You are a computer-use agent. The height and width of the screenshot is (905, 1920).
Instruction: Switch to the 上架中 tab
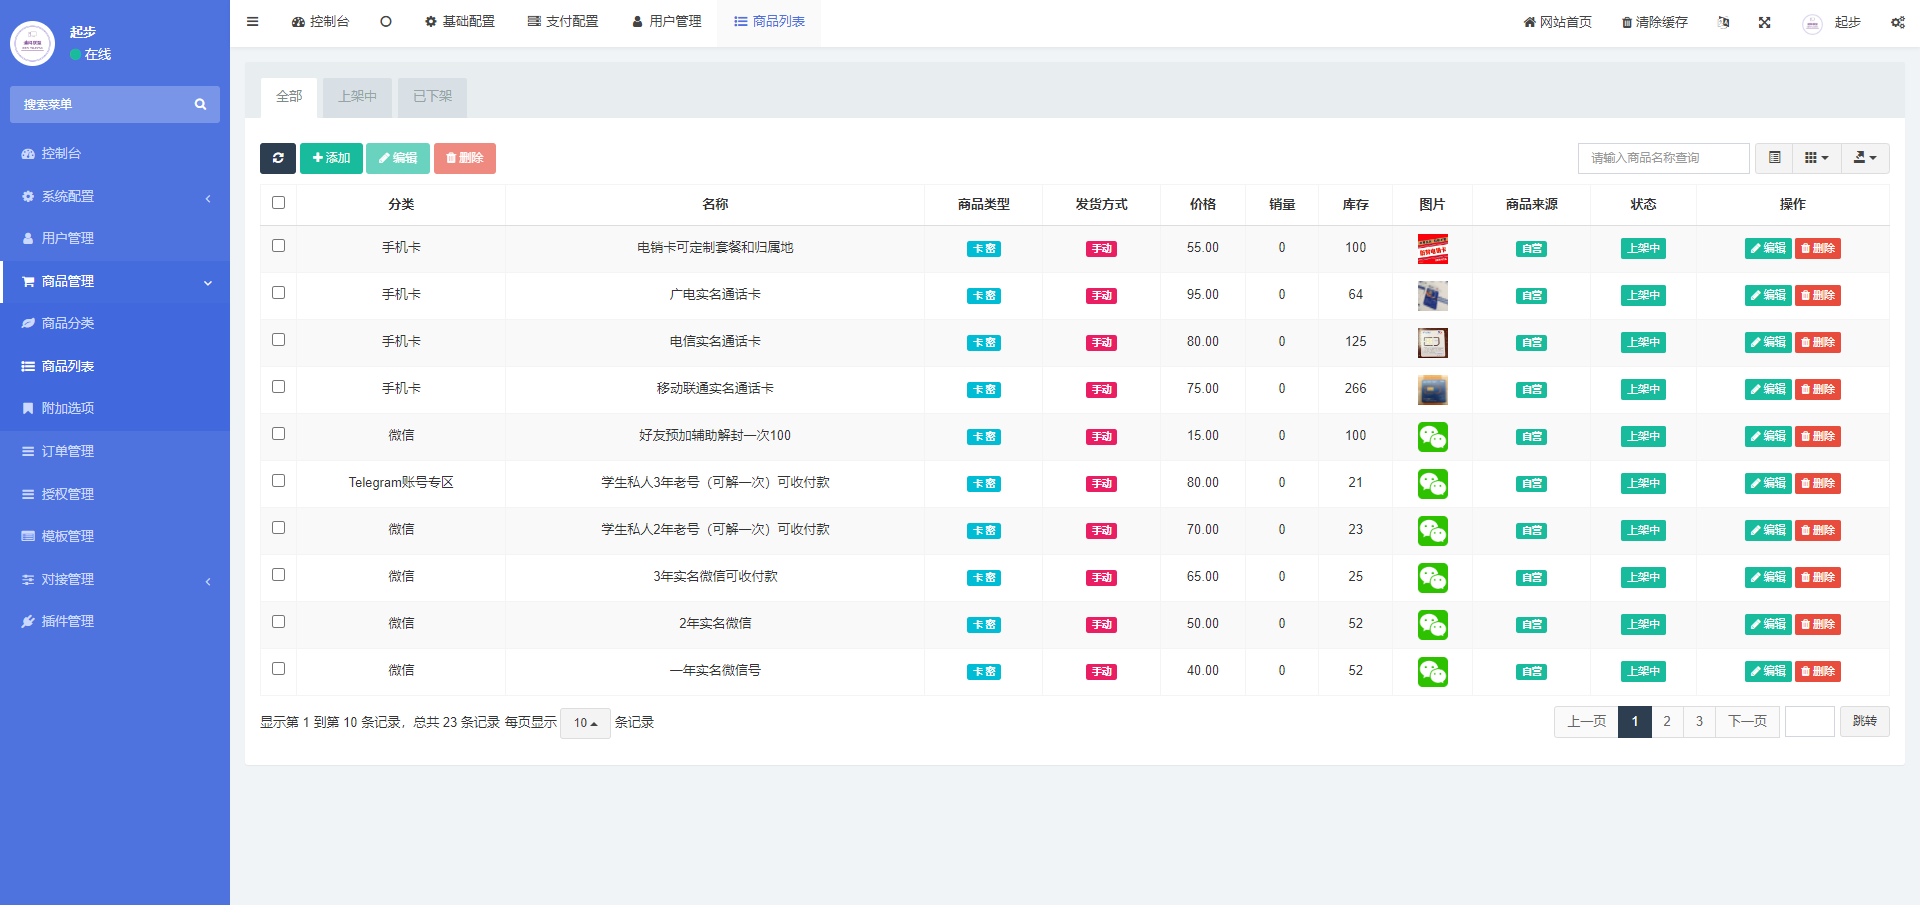point(357,97)
